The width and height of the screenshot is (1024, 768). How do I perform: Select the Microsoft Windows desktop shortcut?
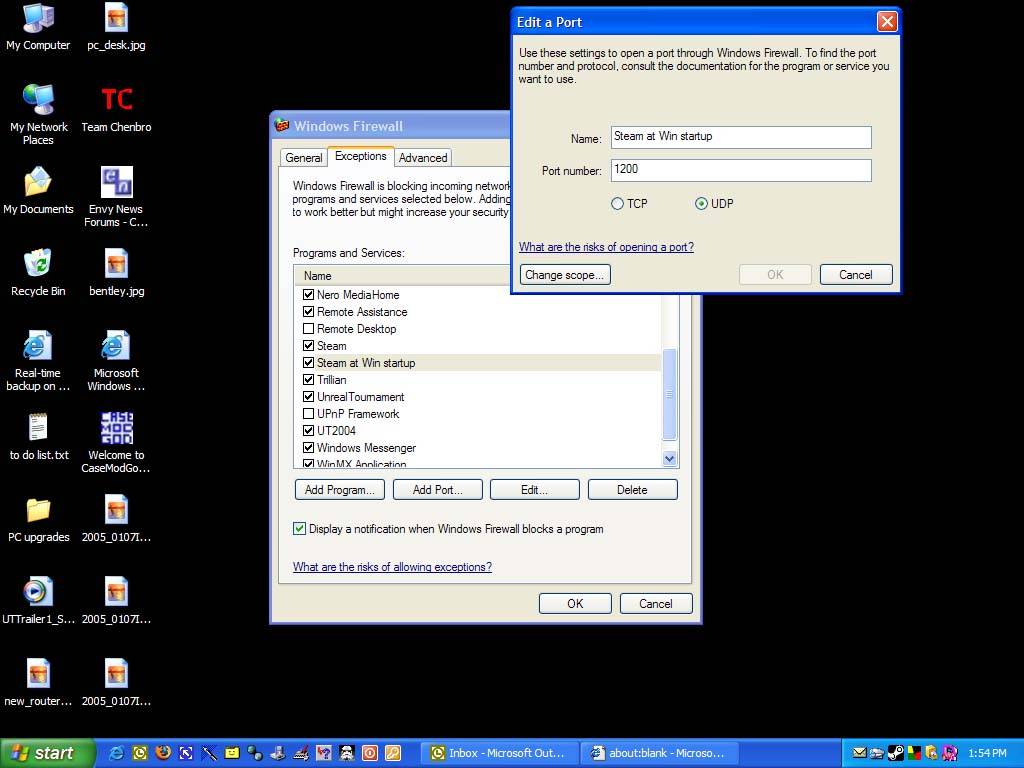click(x=116, y=361)
